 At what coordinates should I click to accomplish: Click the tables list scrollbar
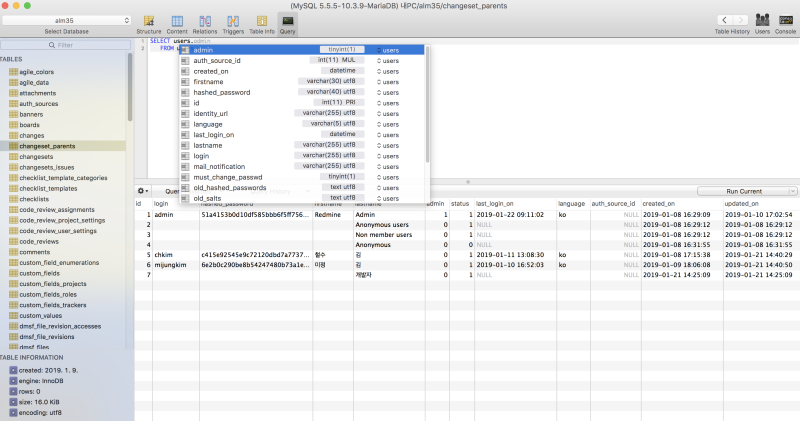130,87
